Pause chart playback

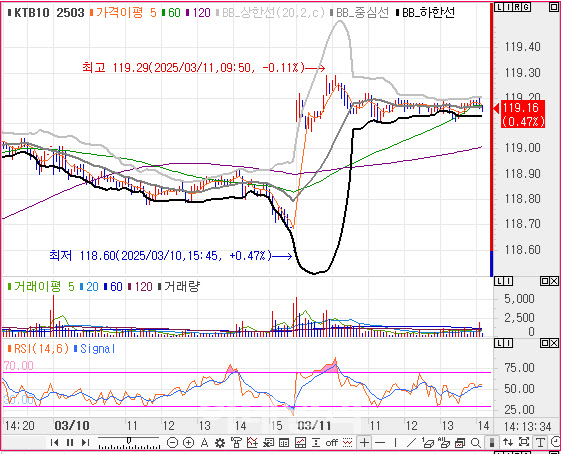tap(70, 443)
